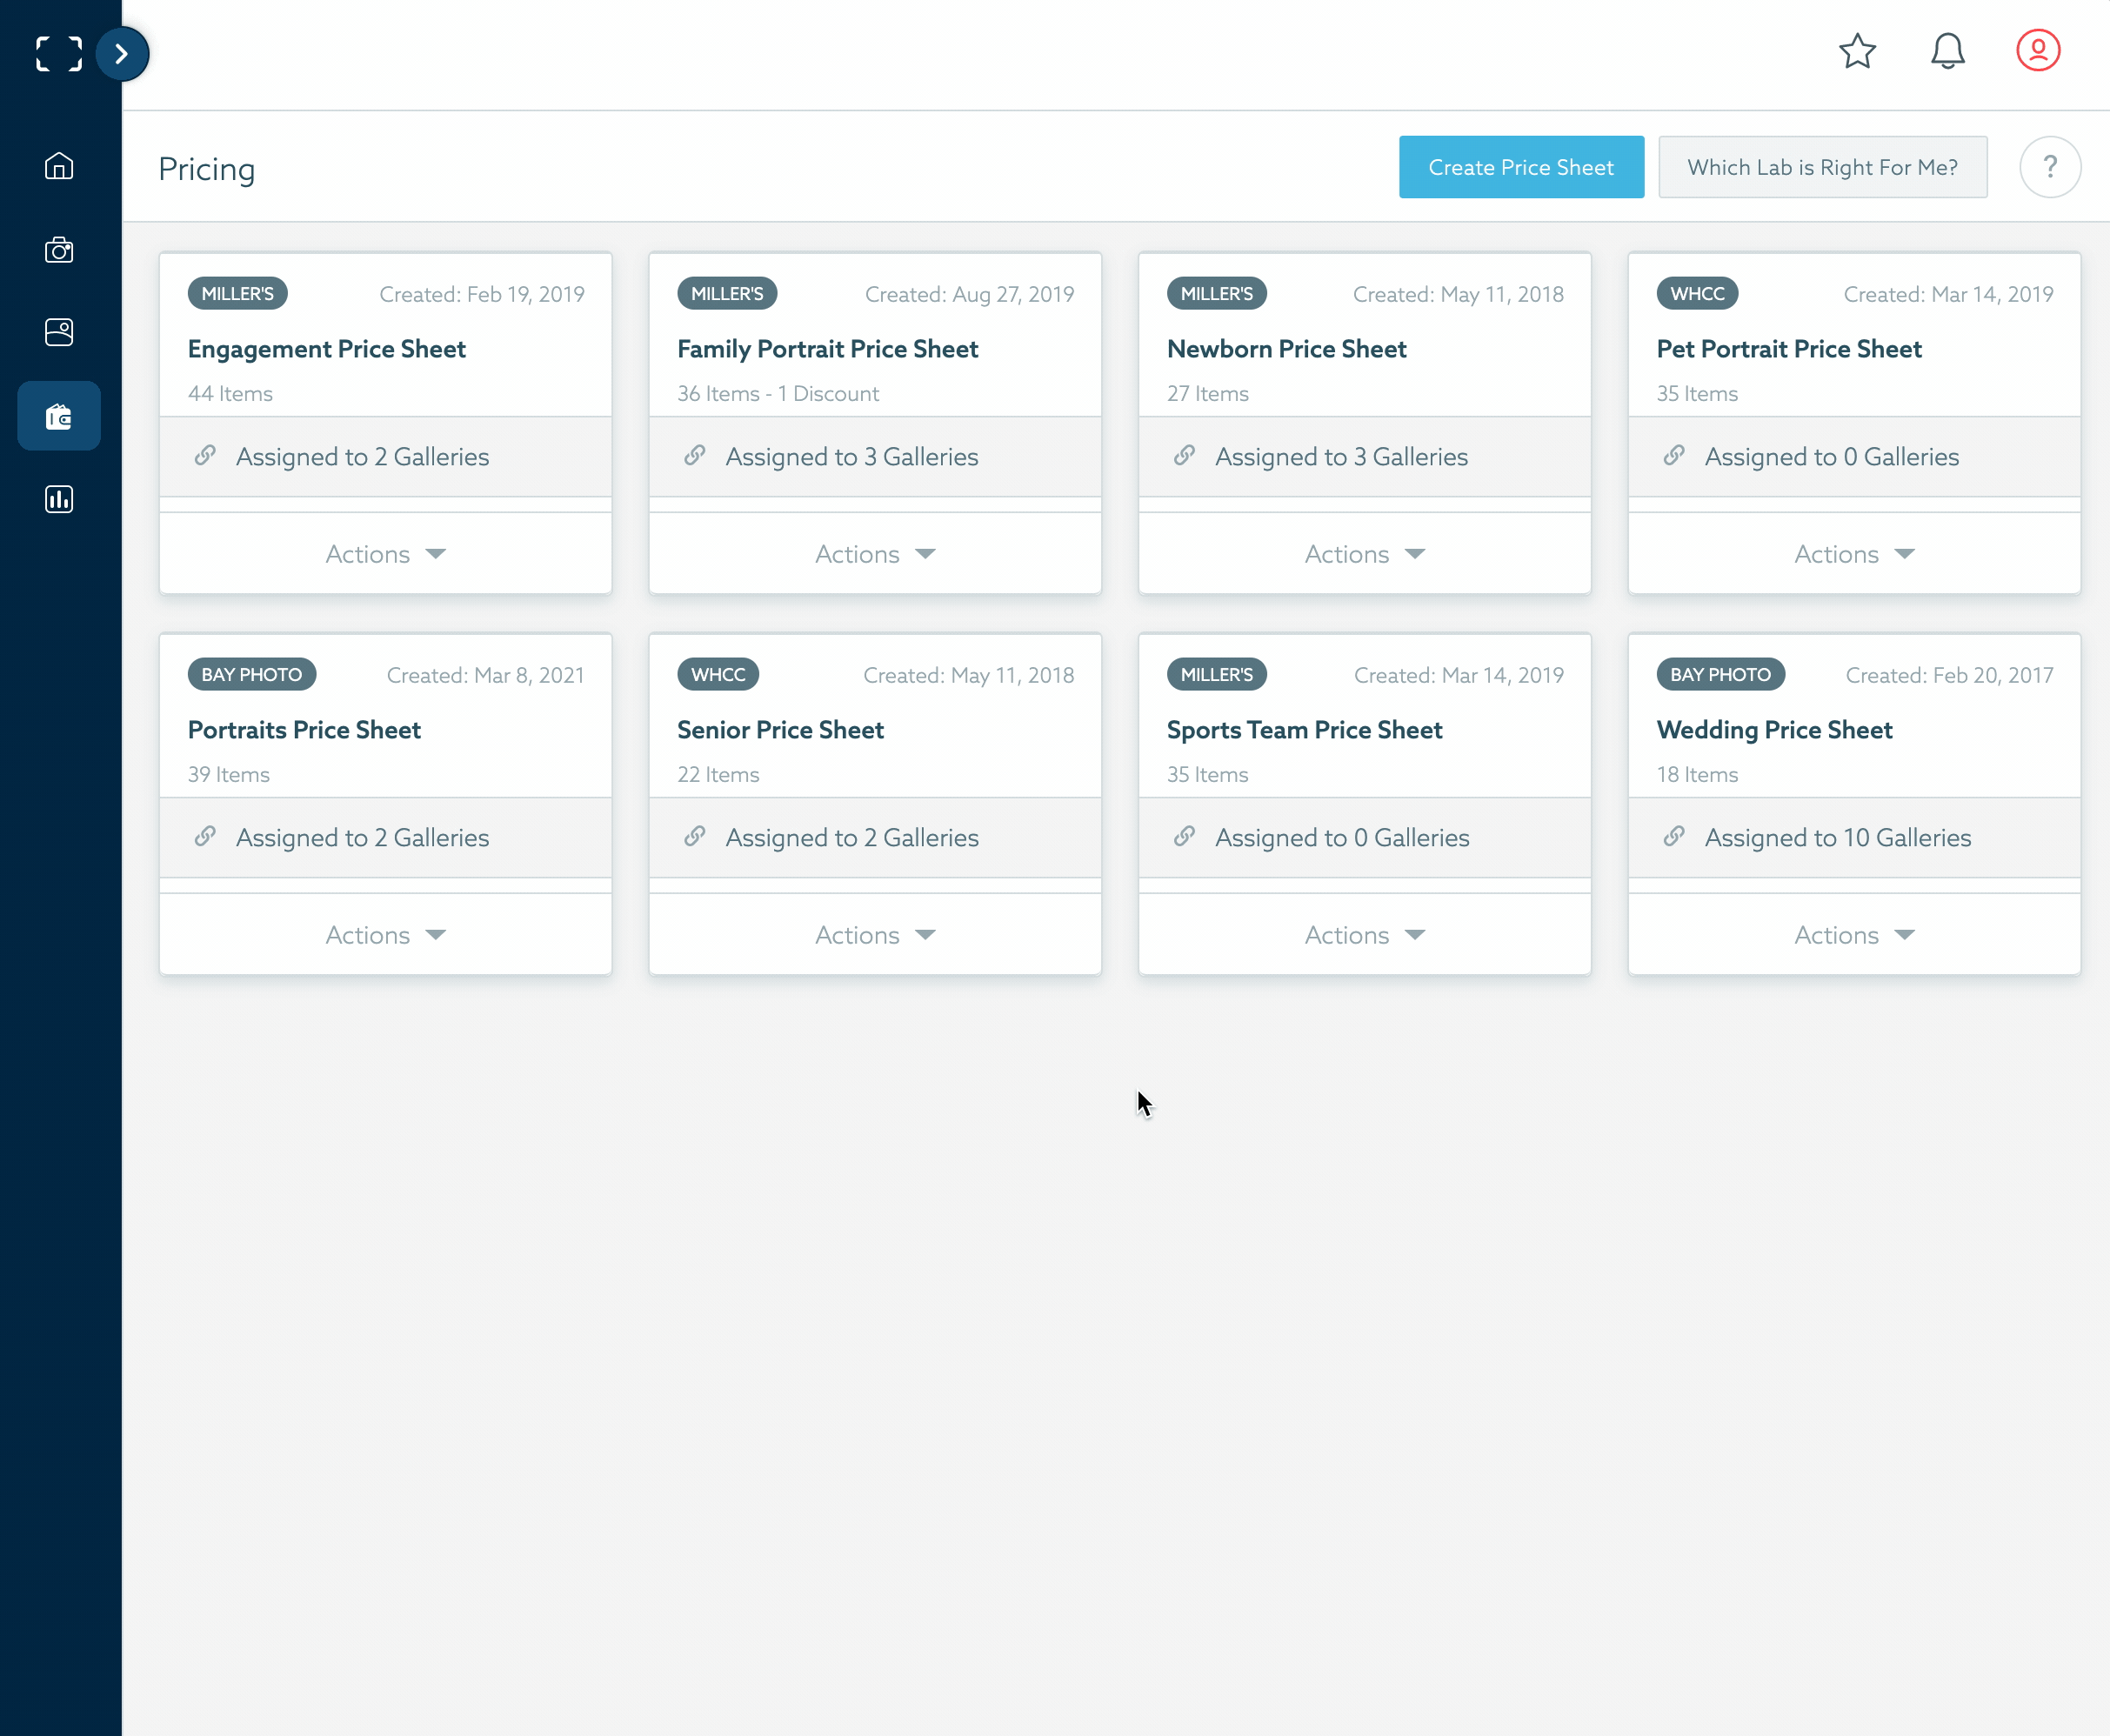Open the user account profile icon
Viewport: 2110px width, 1736px height.
click(x=2037, y=51)
